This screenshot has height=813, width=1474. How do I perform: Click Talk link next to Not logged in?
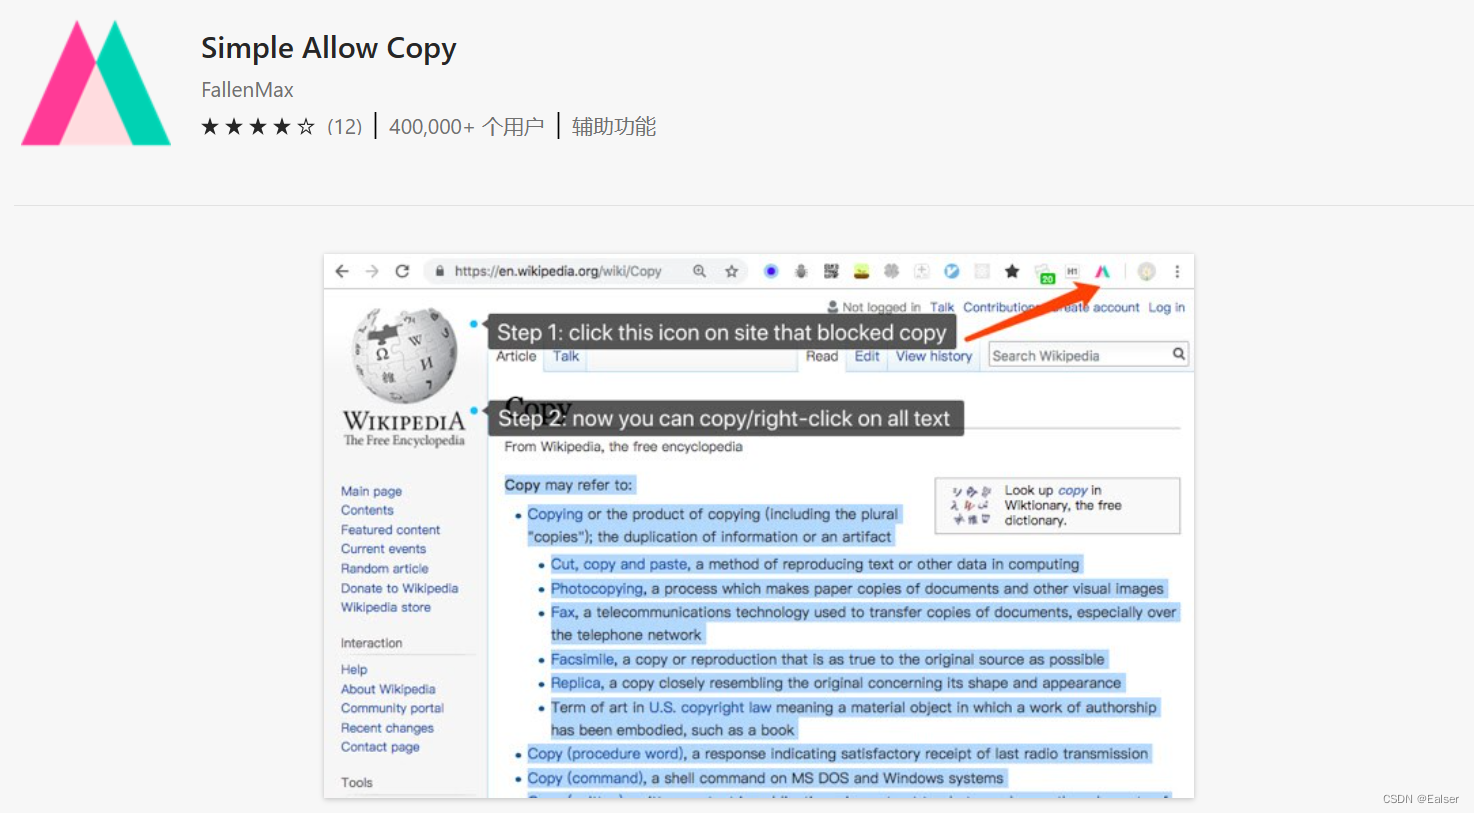coord(942,308)
